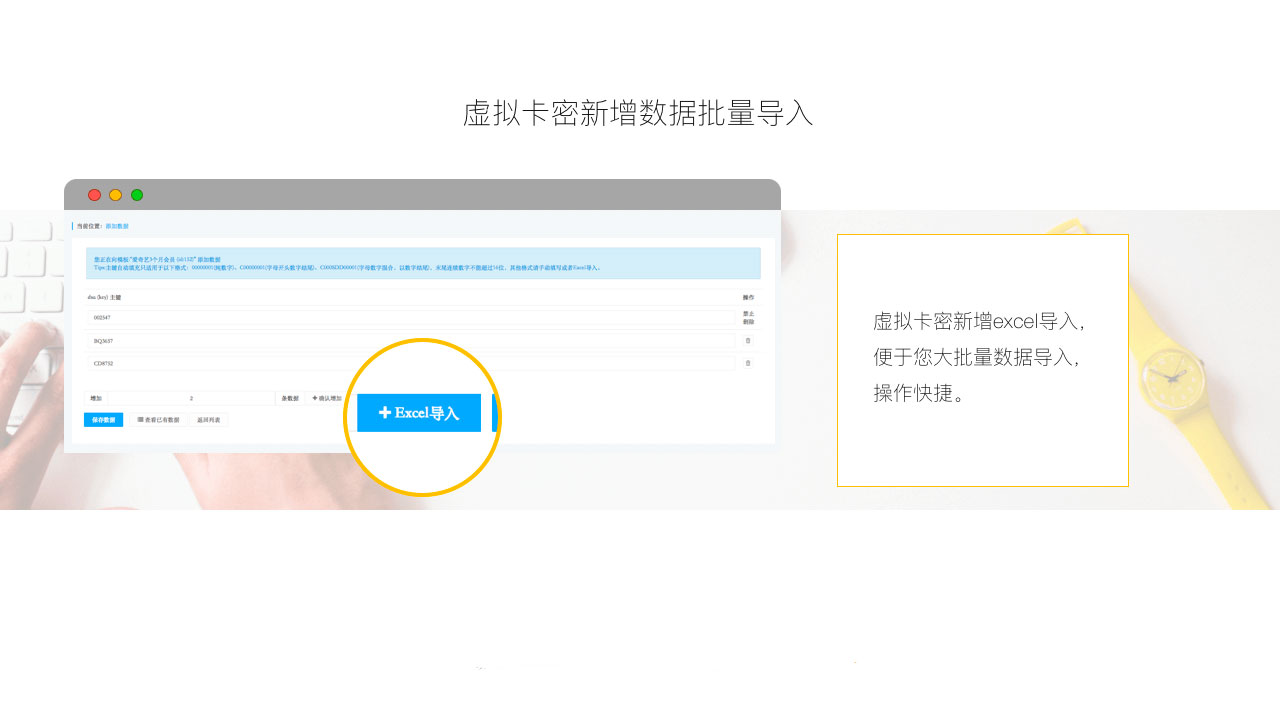Click the 添加数据 breadcrumb link

pos(117,226)
